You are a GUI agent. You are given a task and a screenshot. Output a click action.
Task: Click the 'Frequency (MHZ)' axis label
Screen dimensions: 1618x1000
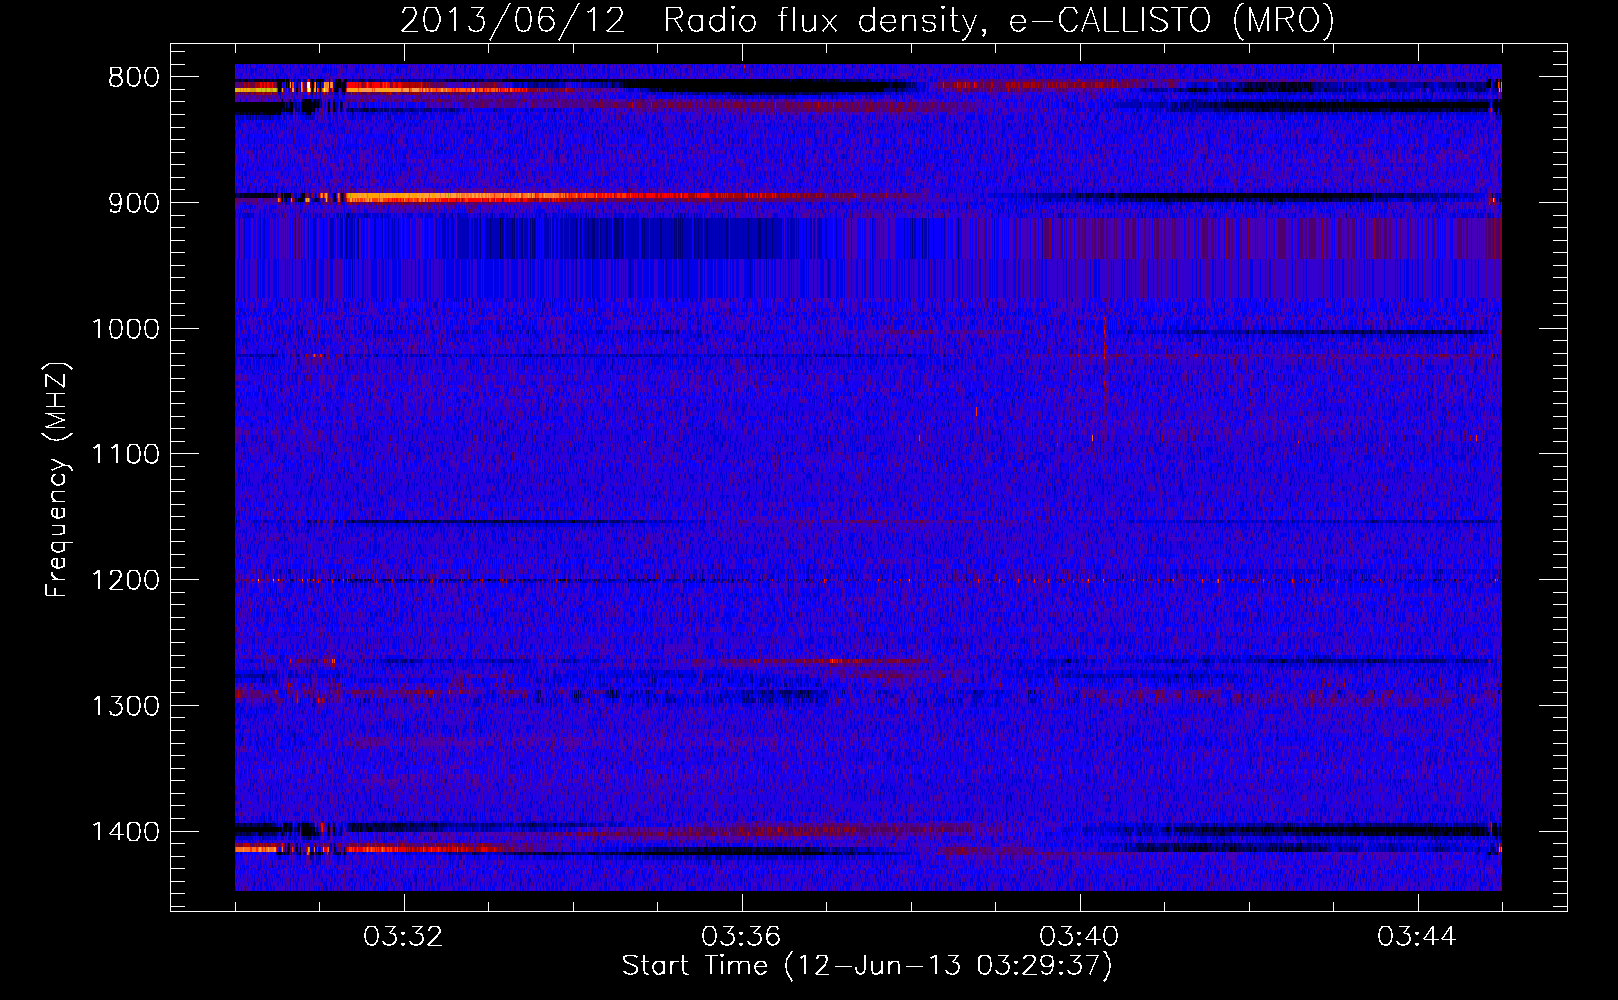[58, 480]
